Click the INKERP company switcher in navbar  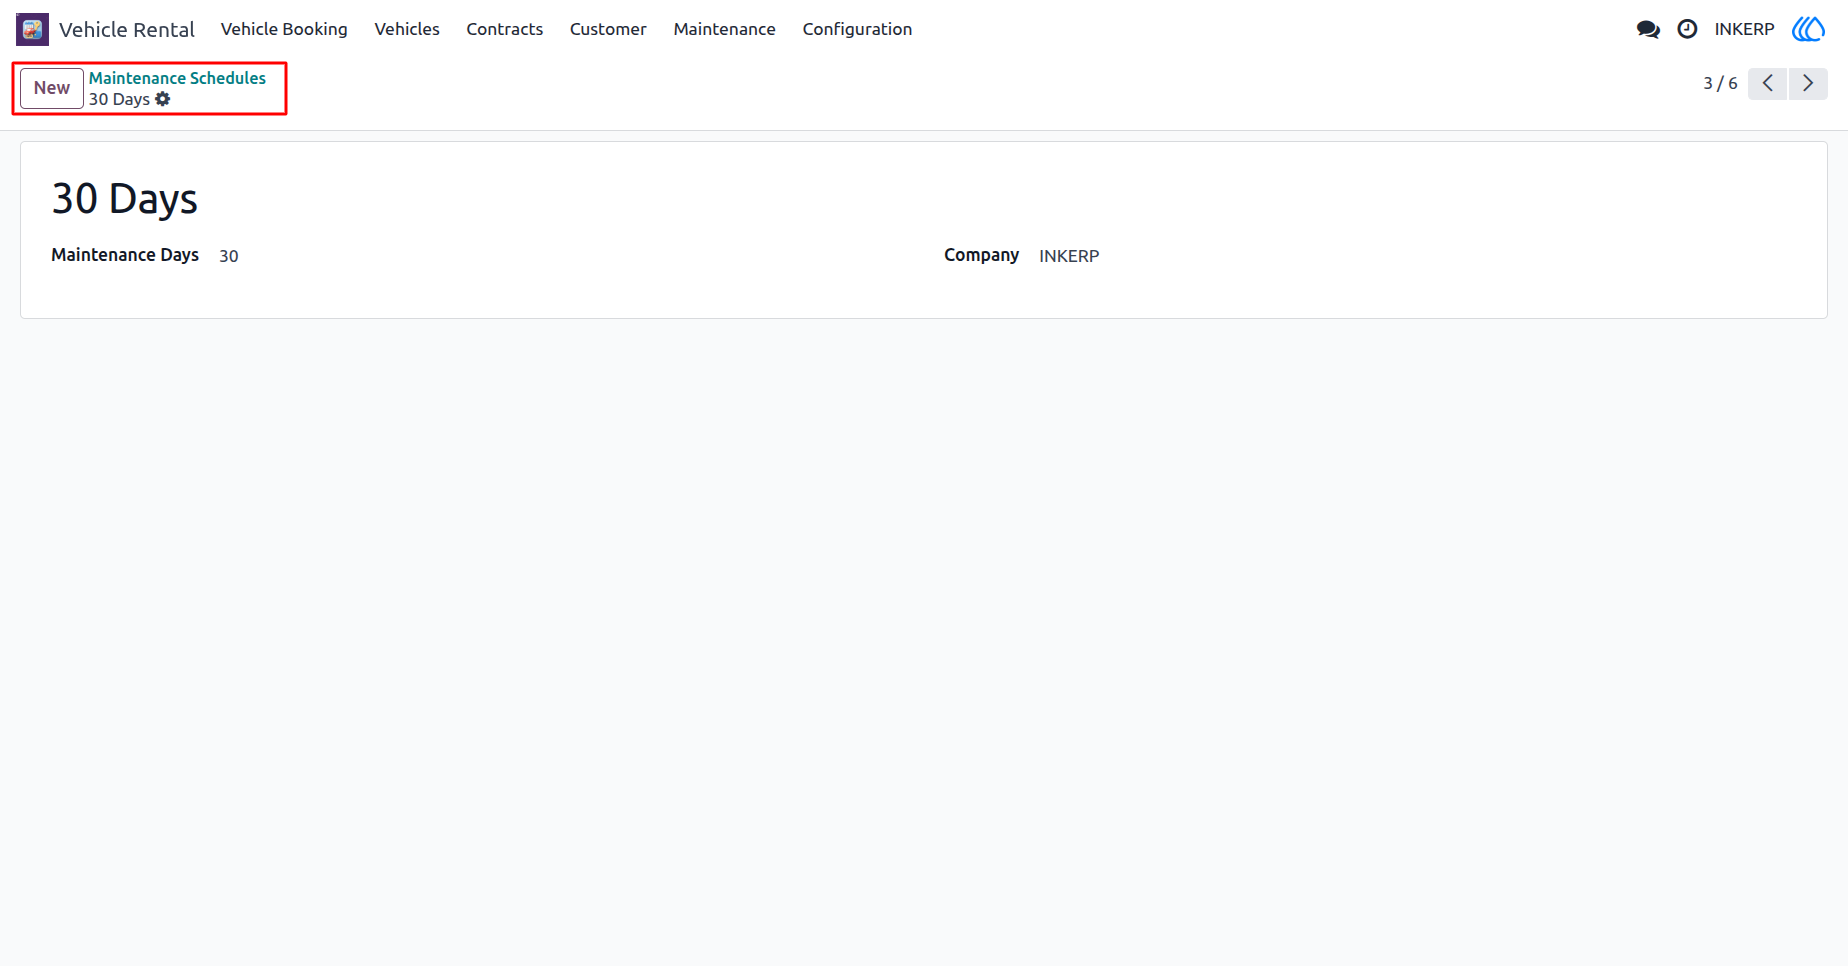[1744, 29]
